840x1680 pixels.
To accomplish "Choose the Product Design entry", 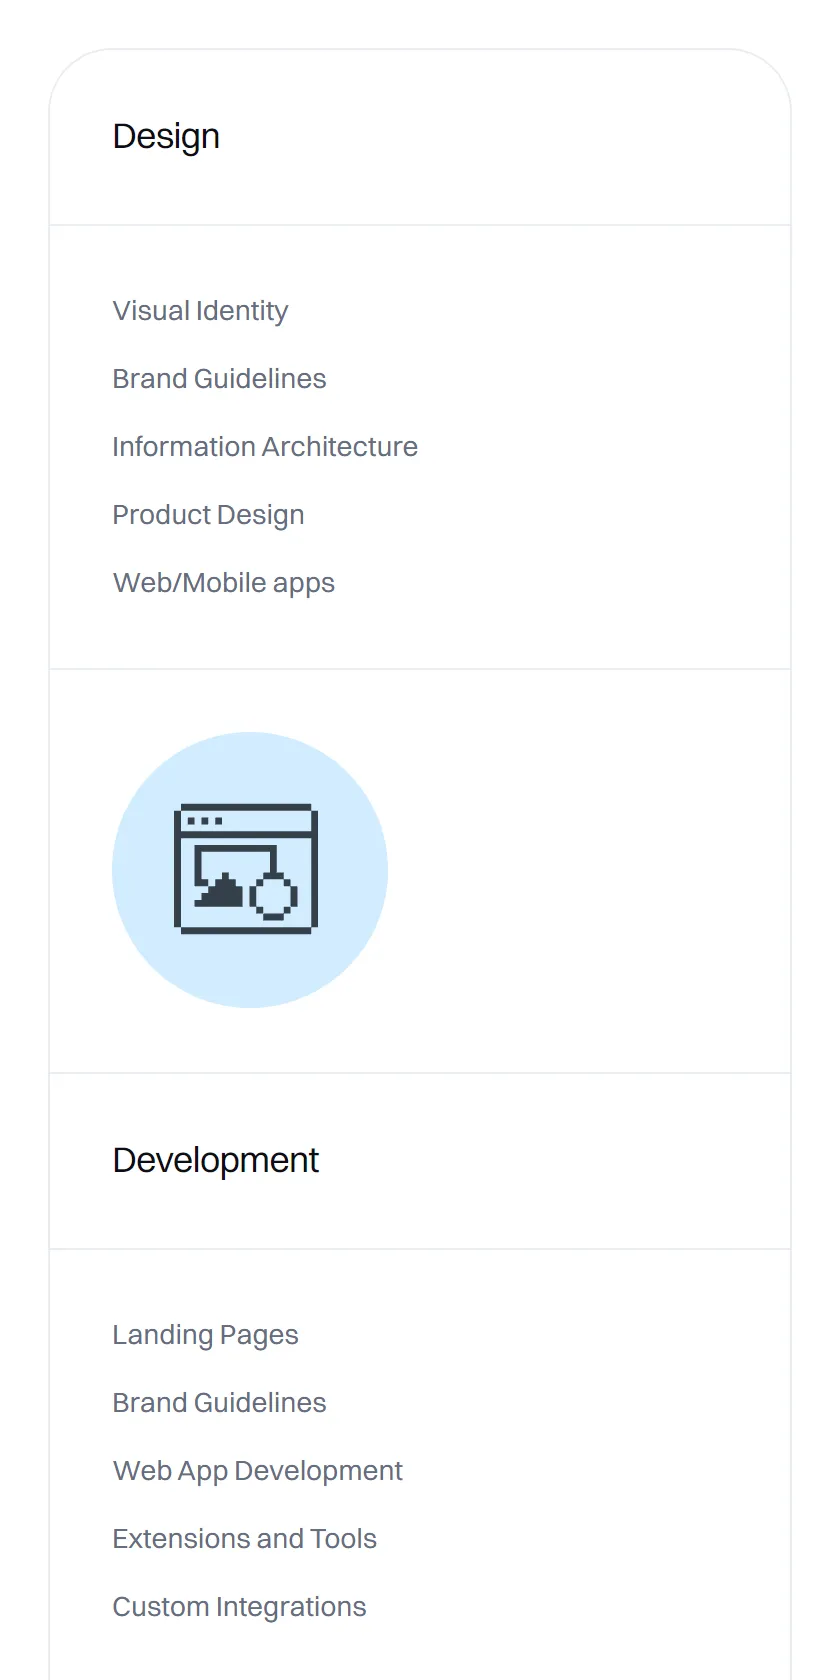I will point(208,515).
